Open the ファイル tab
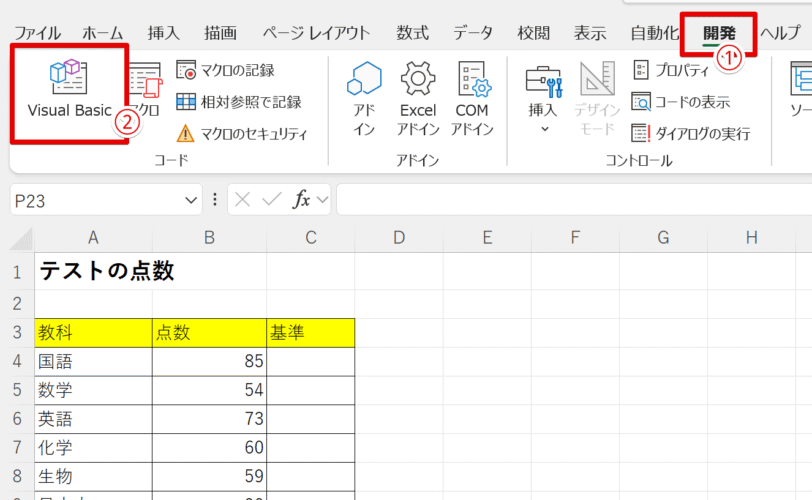Viewport: 812px width, 500px height. pos(37,33)
